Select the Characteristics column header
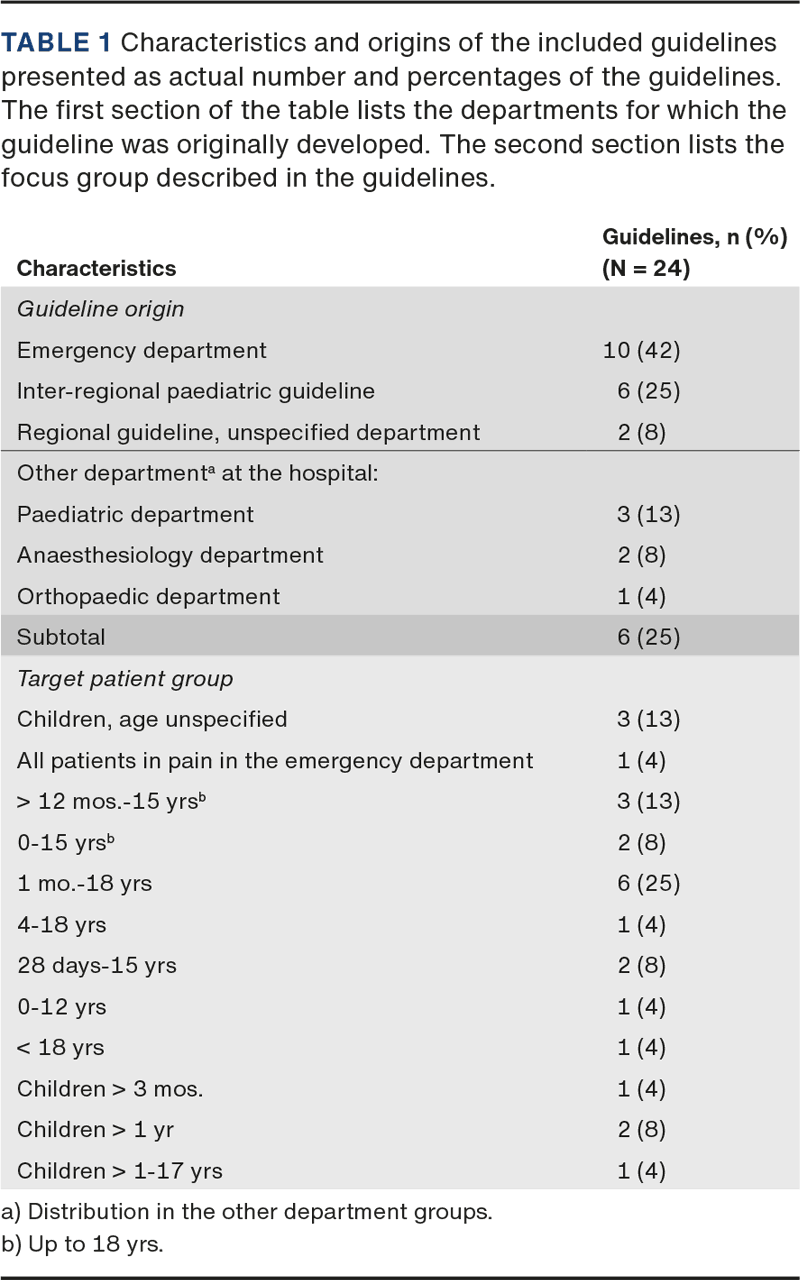The height and width of the screenshot is (1280, 800). [x=96, y=268]
